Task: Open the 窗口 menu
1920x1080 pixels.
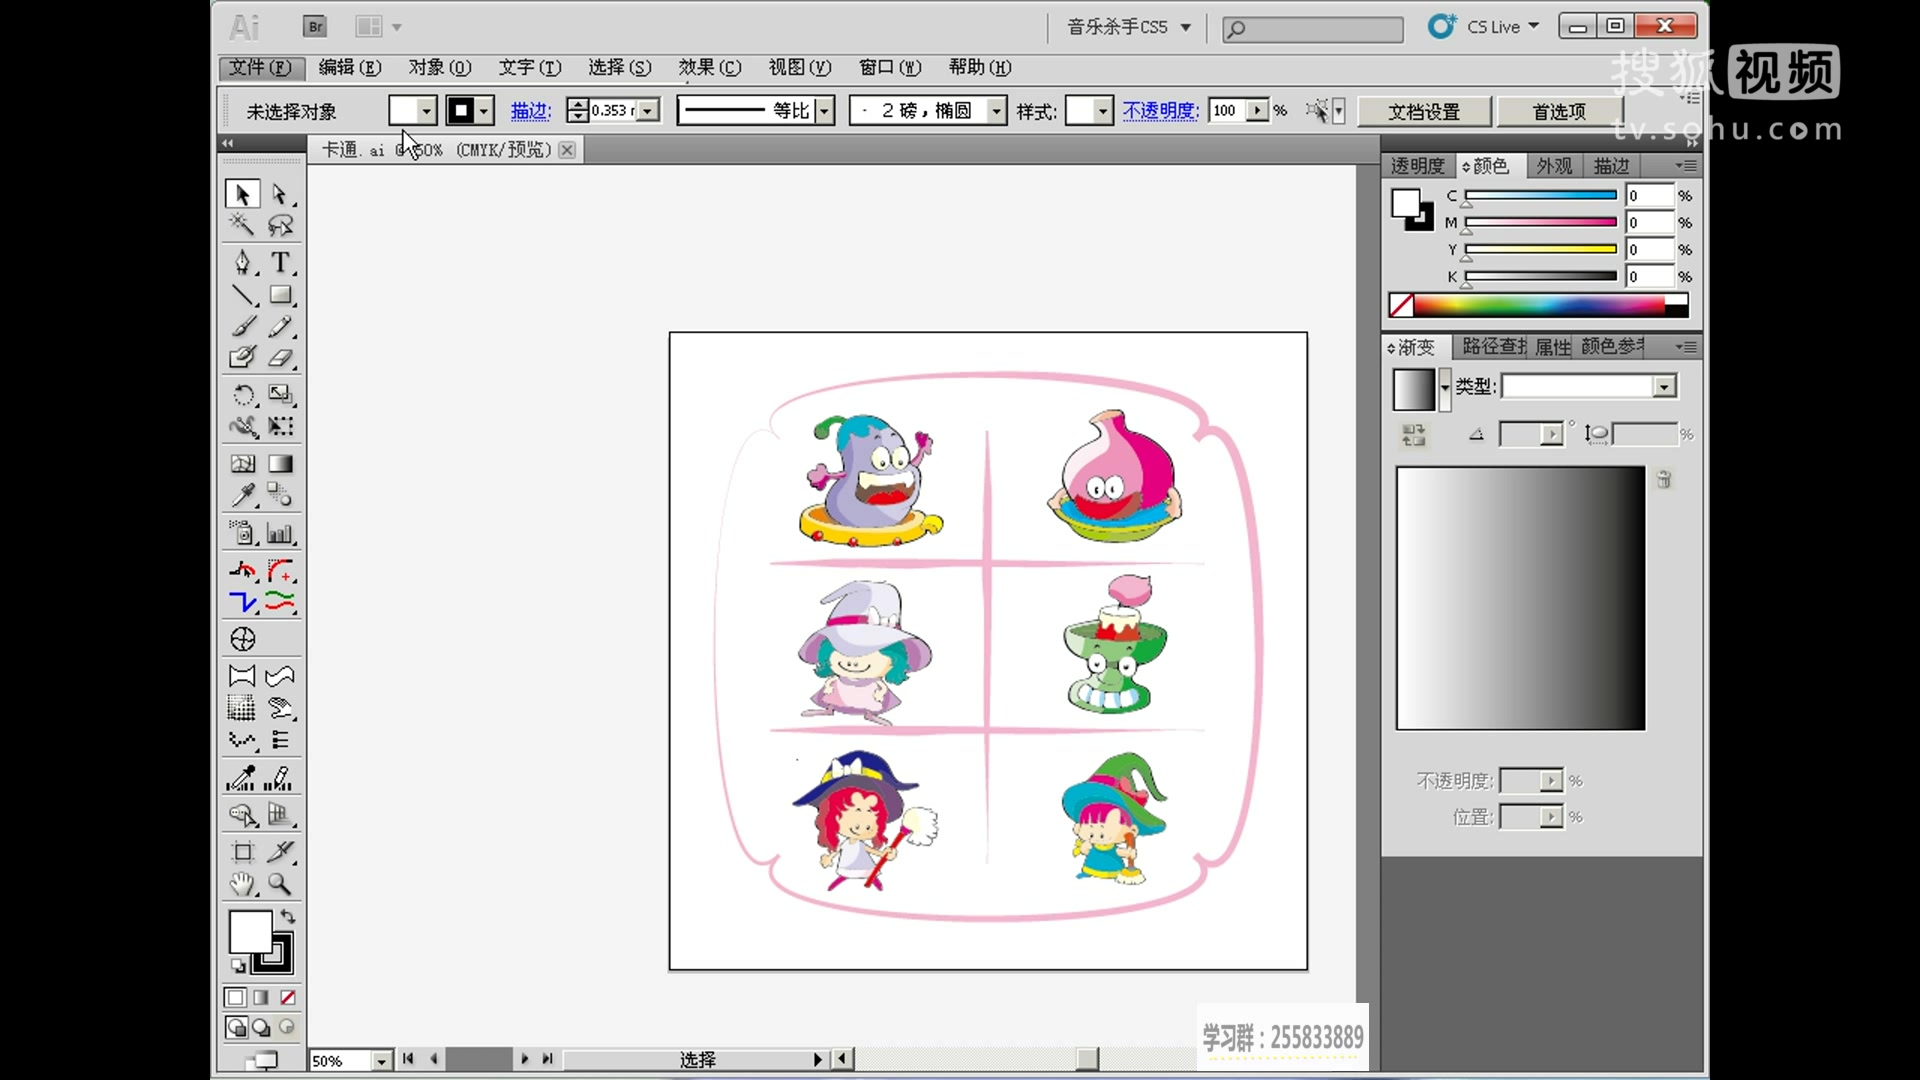Action: click(x=890, y=67)
